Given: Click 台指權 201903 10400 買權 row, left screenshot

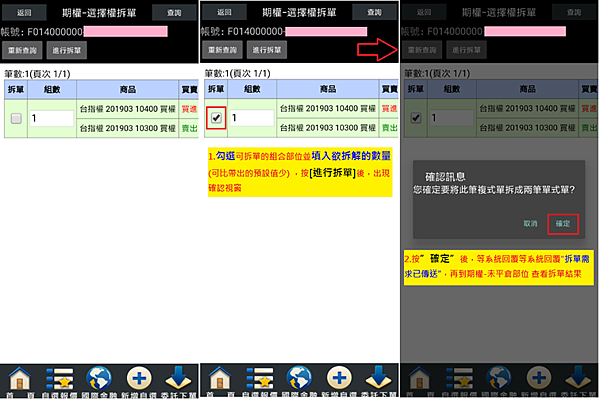Looking at the screenshot, I should click(x=127, y=109).
